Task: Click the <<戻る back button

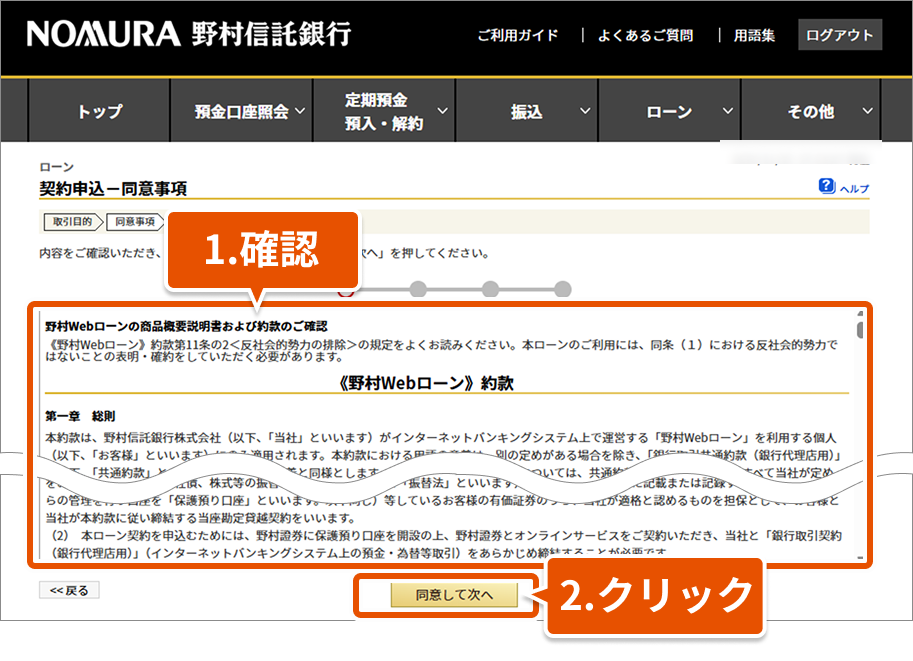Action: 69,590
